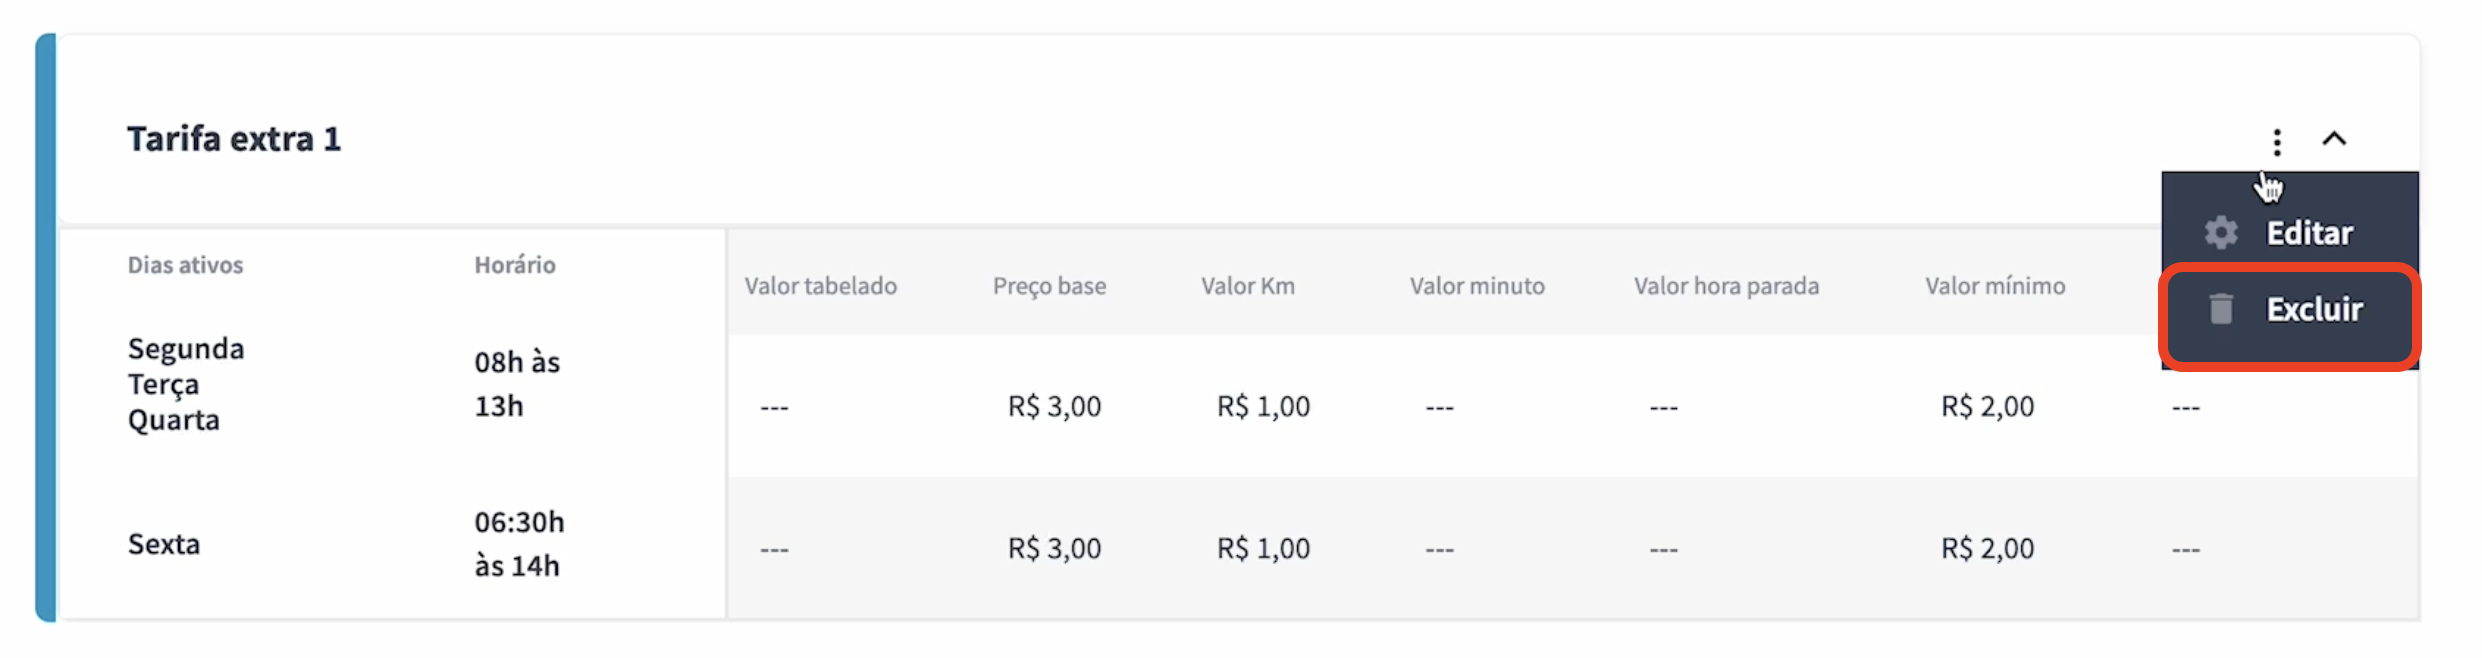Click the 08h às 13h schedule
This screenshot has width=2482, height=658.
click(x=517, y=384)
